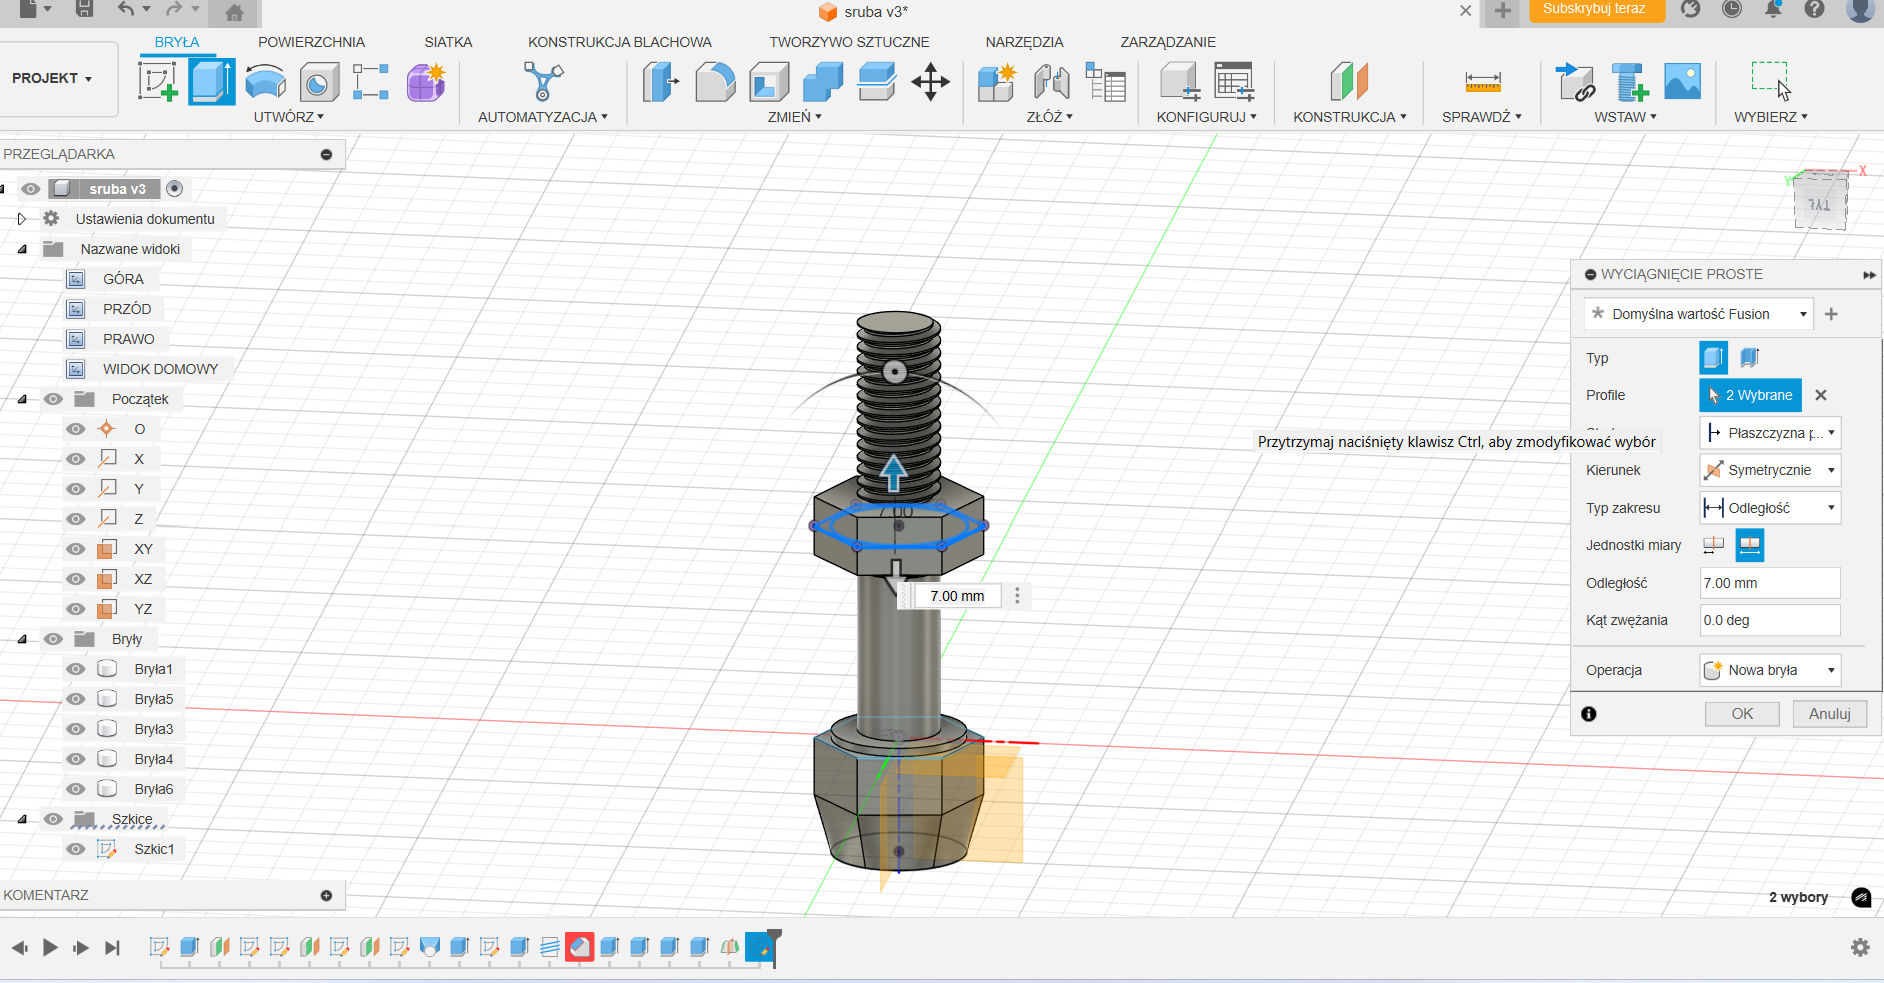
Task: Open the PROJEKT workspace dropdown
Action: (x=53, y=78)
